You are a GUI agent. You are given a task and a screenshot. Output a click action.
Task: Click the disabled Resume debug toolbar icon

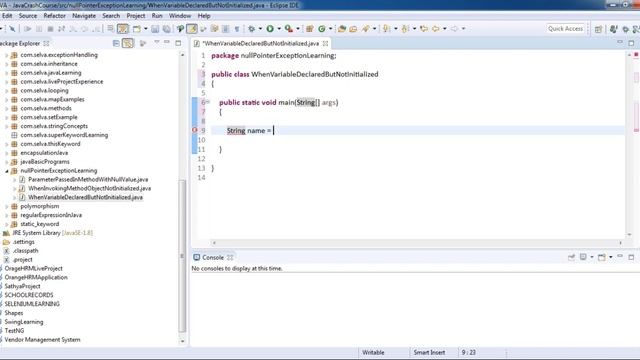click(x=27, y=29)
